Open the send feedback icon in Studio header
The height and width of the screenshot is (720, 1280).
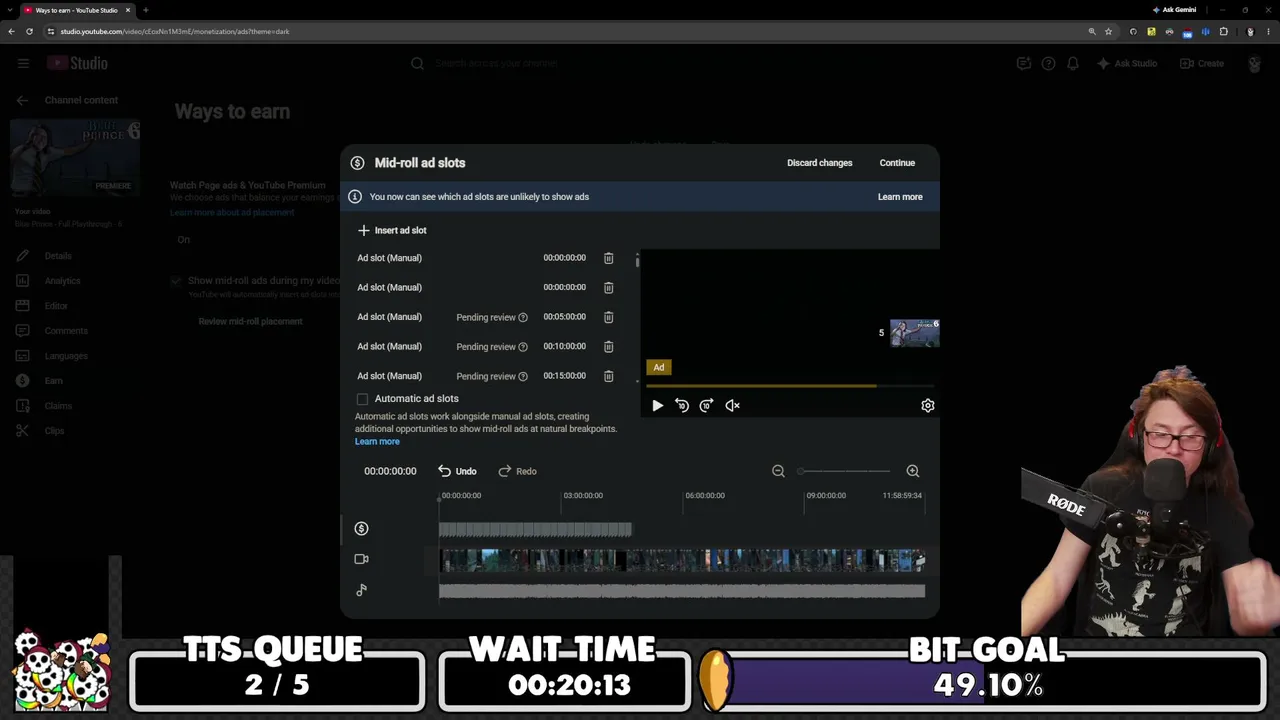[x=1024, y=63]
